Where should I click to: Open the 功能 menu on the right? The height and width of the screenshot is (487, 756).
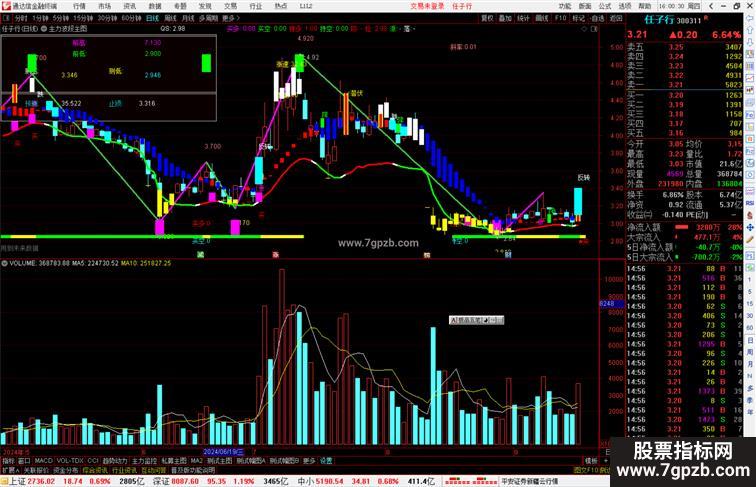point(565,6)
